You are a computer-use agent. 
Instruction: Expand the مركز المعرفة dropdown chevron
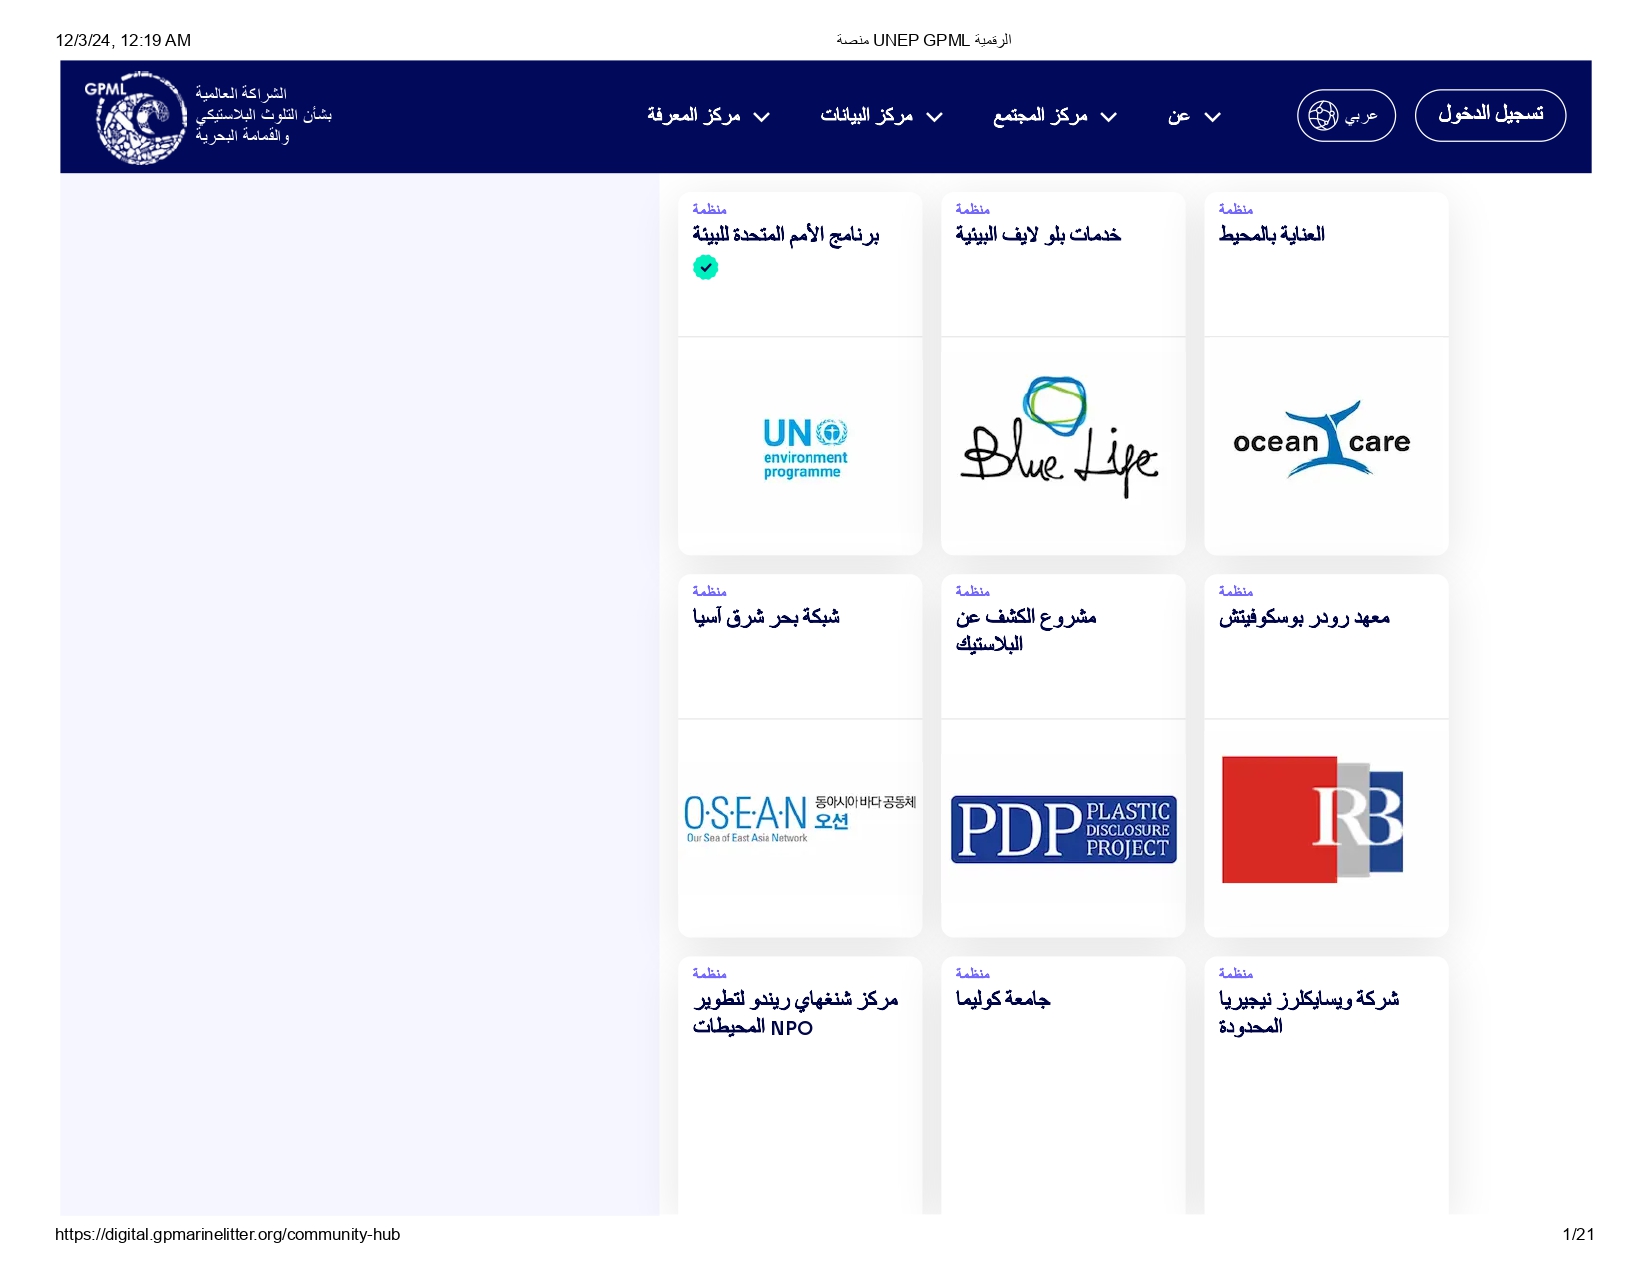[x=762, y=117]
